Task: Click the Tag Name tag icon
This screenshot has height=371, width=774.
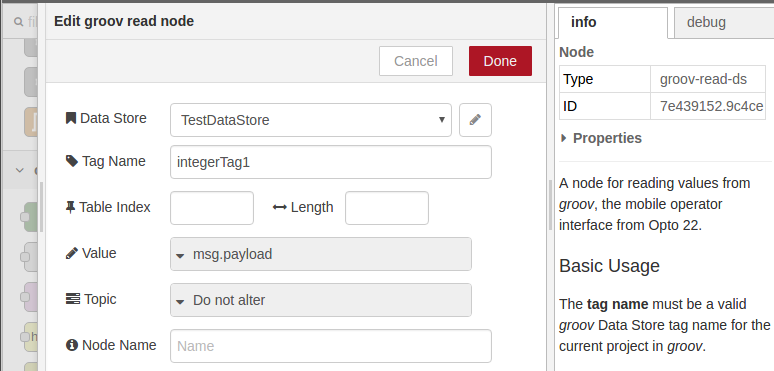Action: 72,161
